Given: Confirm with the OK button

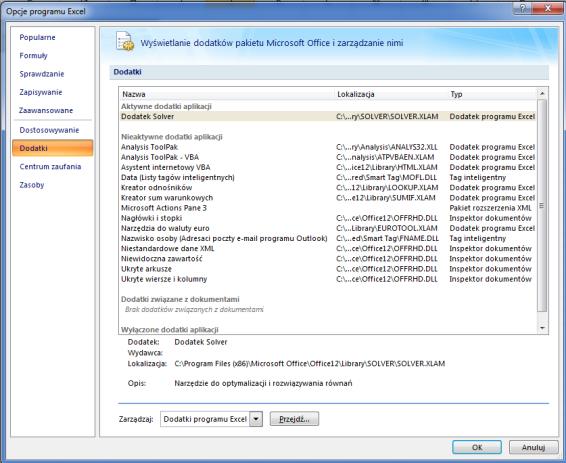Looking at the screenshot, I should [x=477, y=447].
